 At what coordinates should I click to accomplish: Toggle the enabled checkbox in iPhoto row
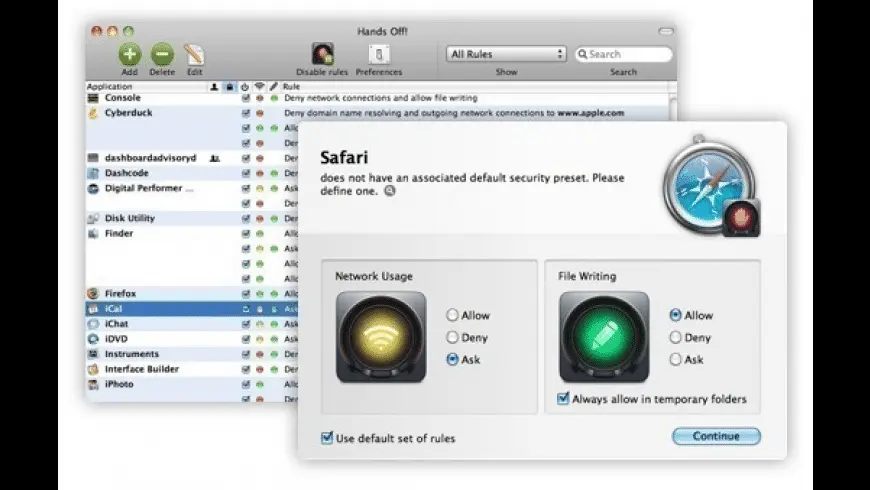point(245,384)
